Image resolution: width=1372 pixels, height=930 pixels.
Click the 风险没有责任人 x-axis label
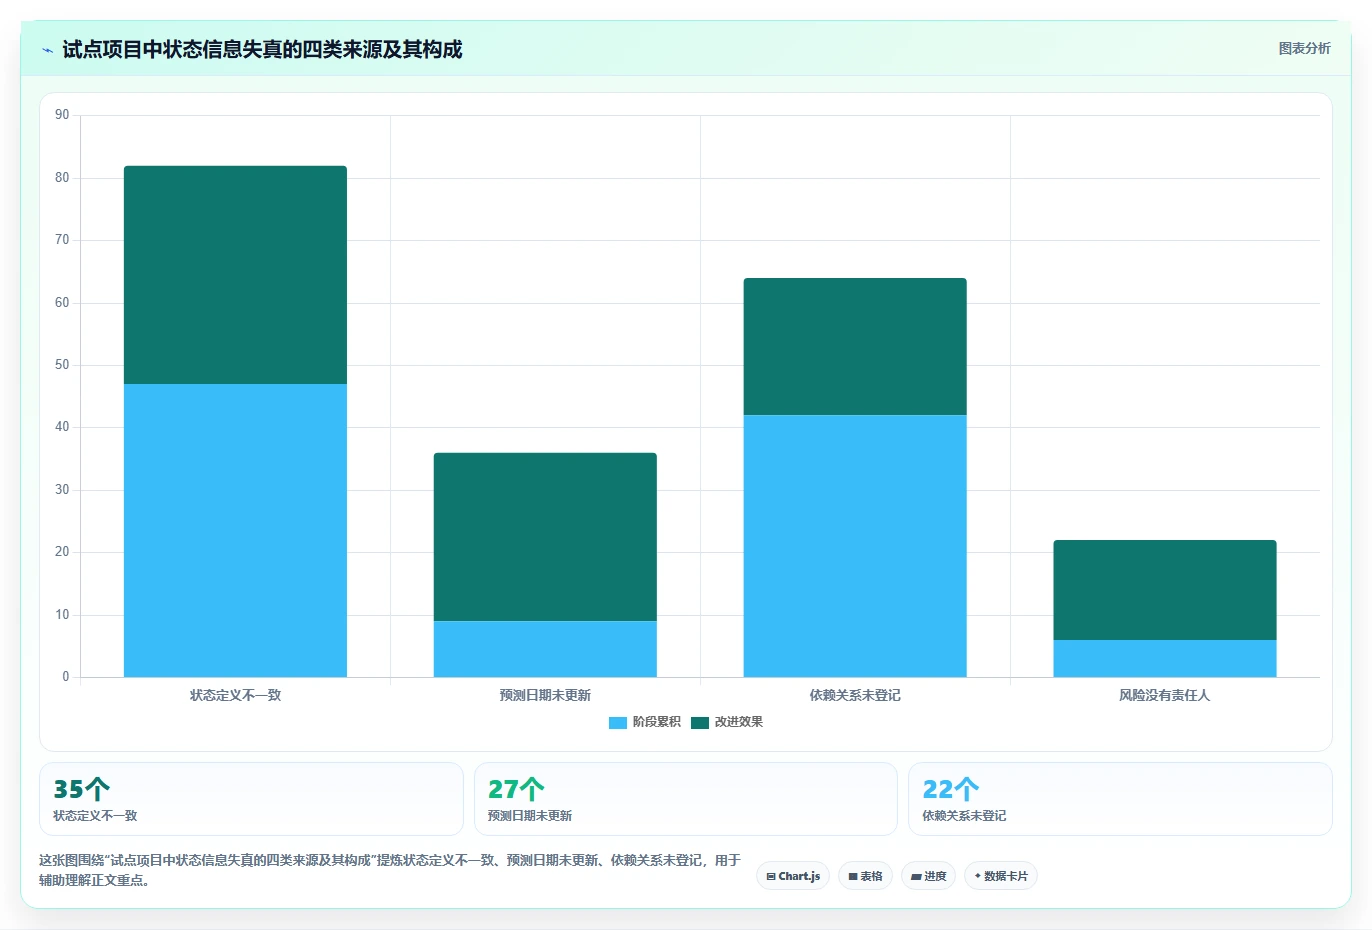[x=1165, y=695]
